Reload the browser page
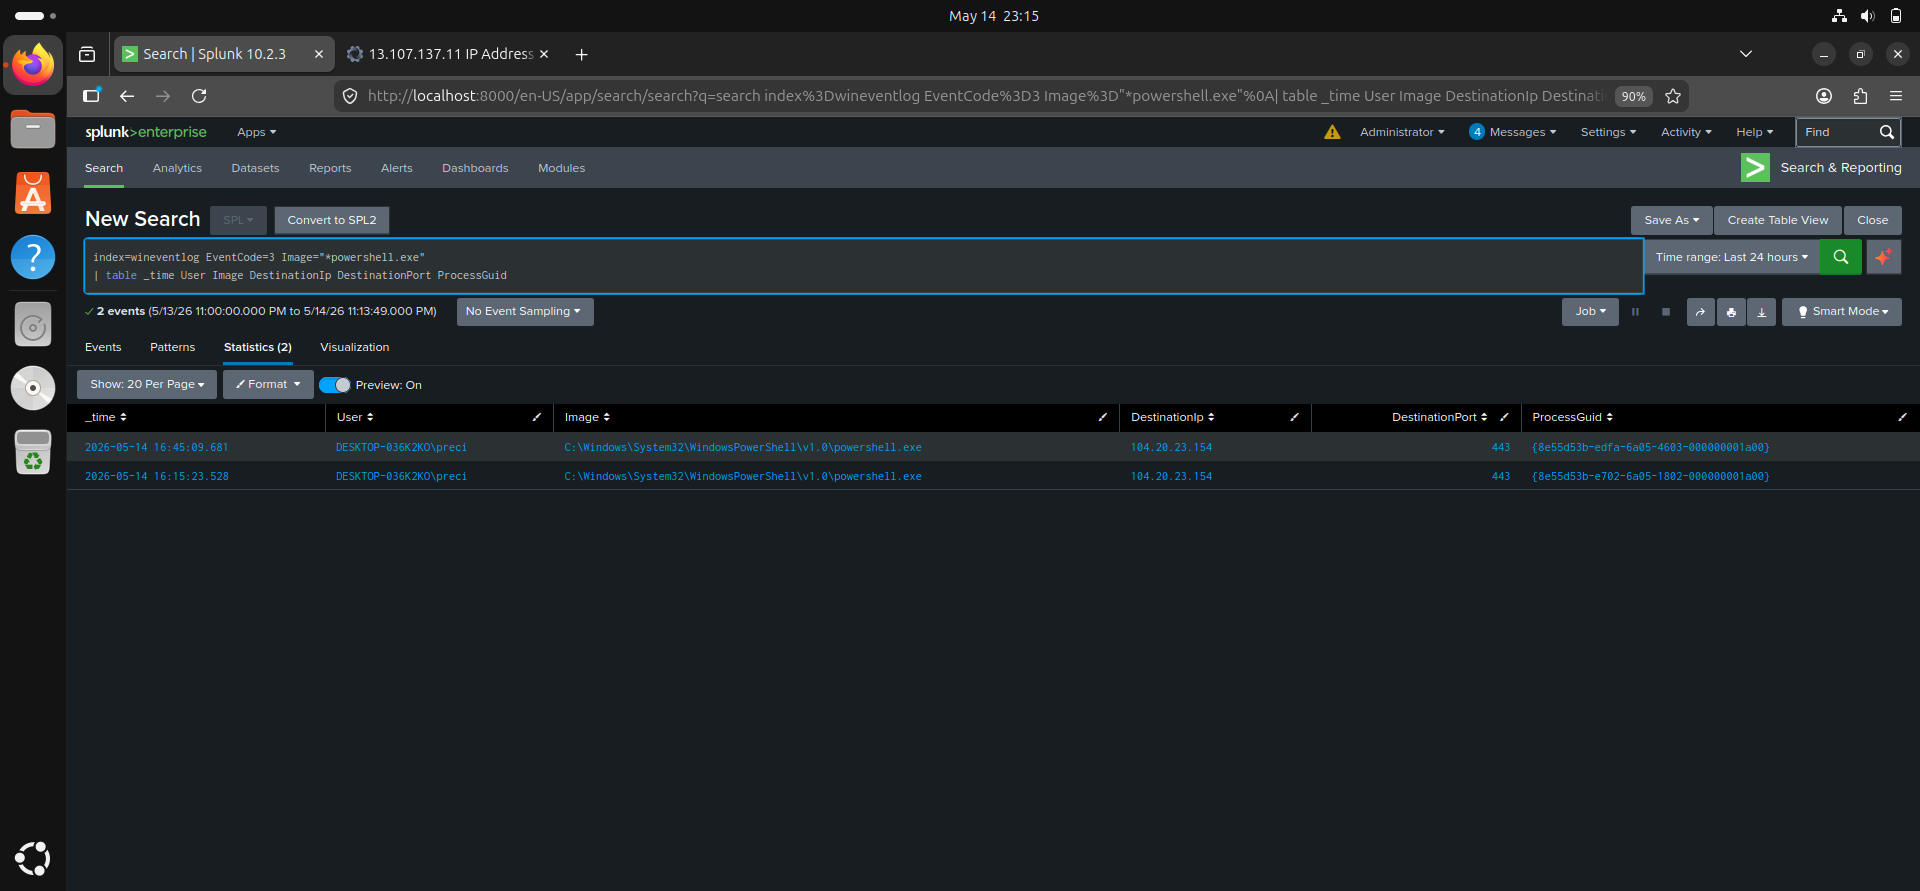1920x891 pixels. [x=199, y=96]
